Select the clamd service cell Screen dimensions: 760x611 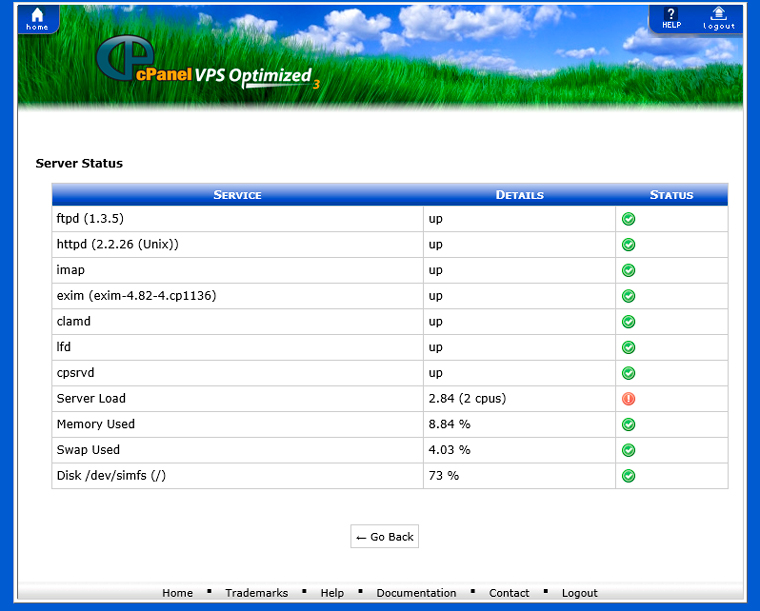pos(238,321)
